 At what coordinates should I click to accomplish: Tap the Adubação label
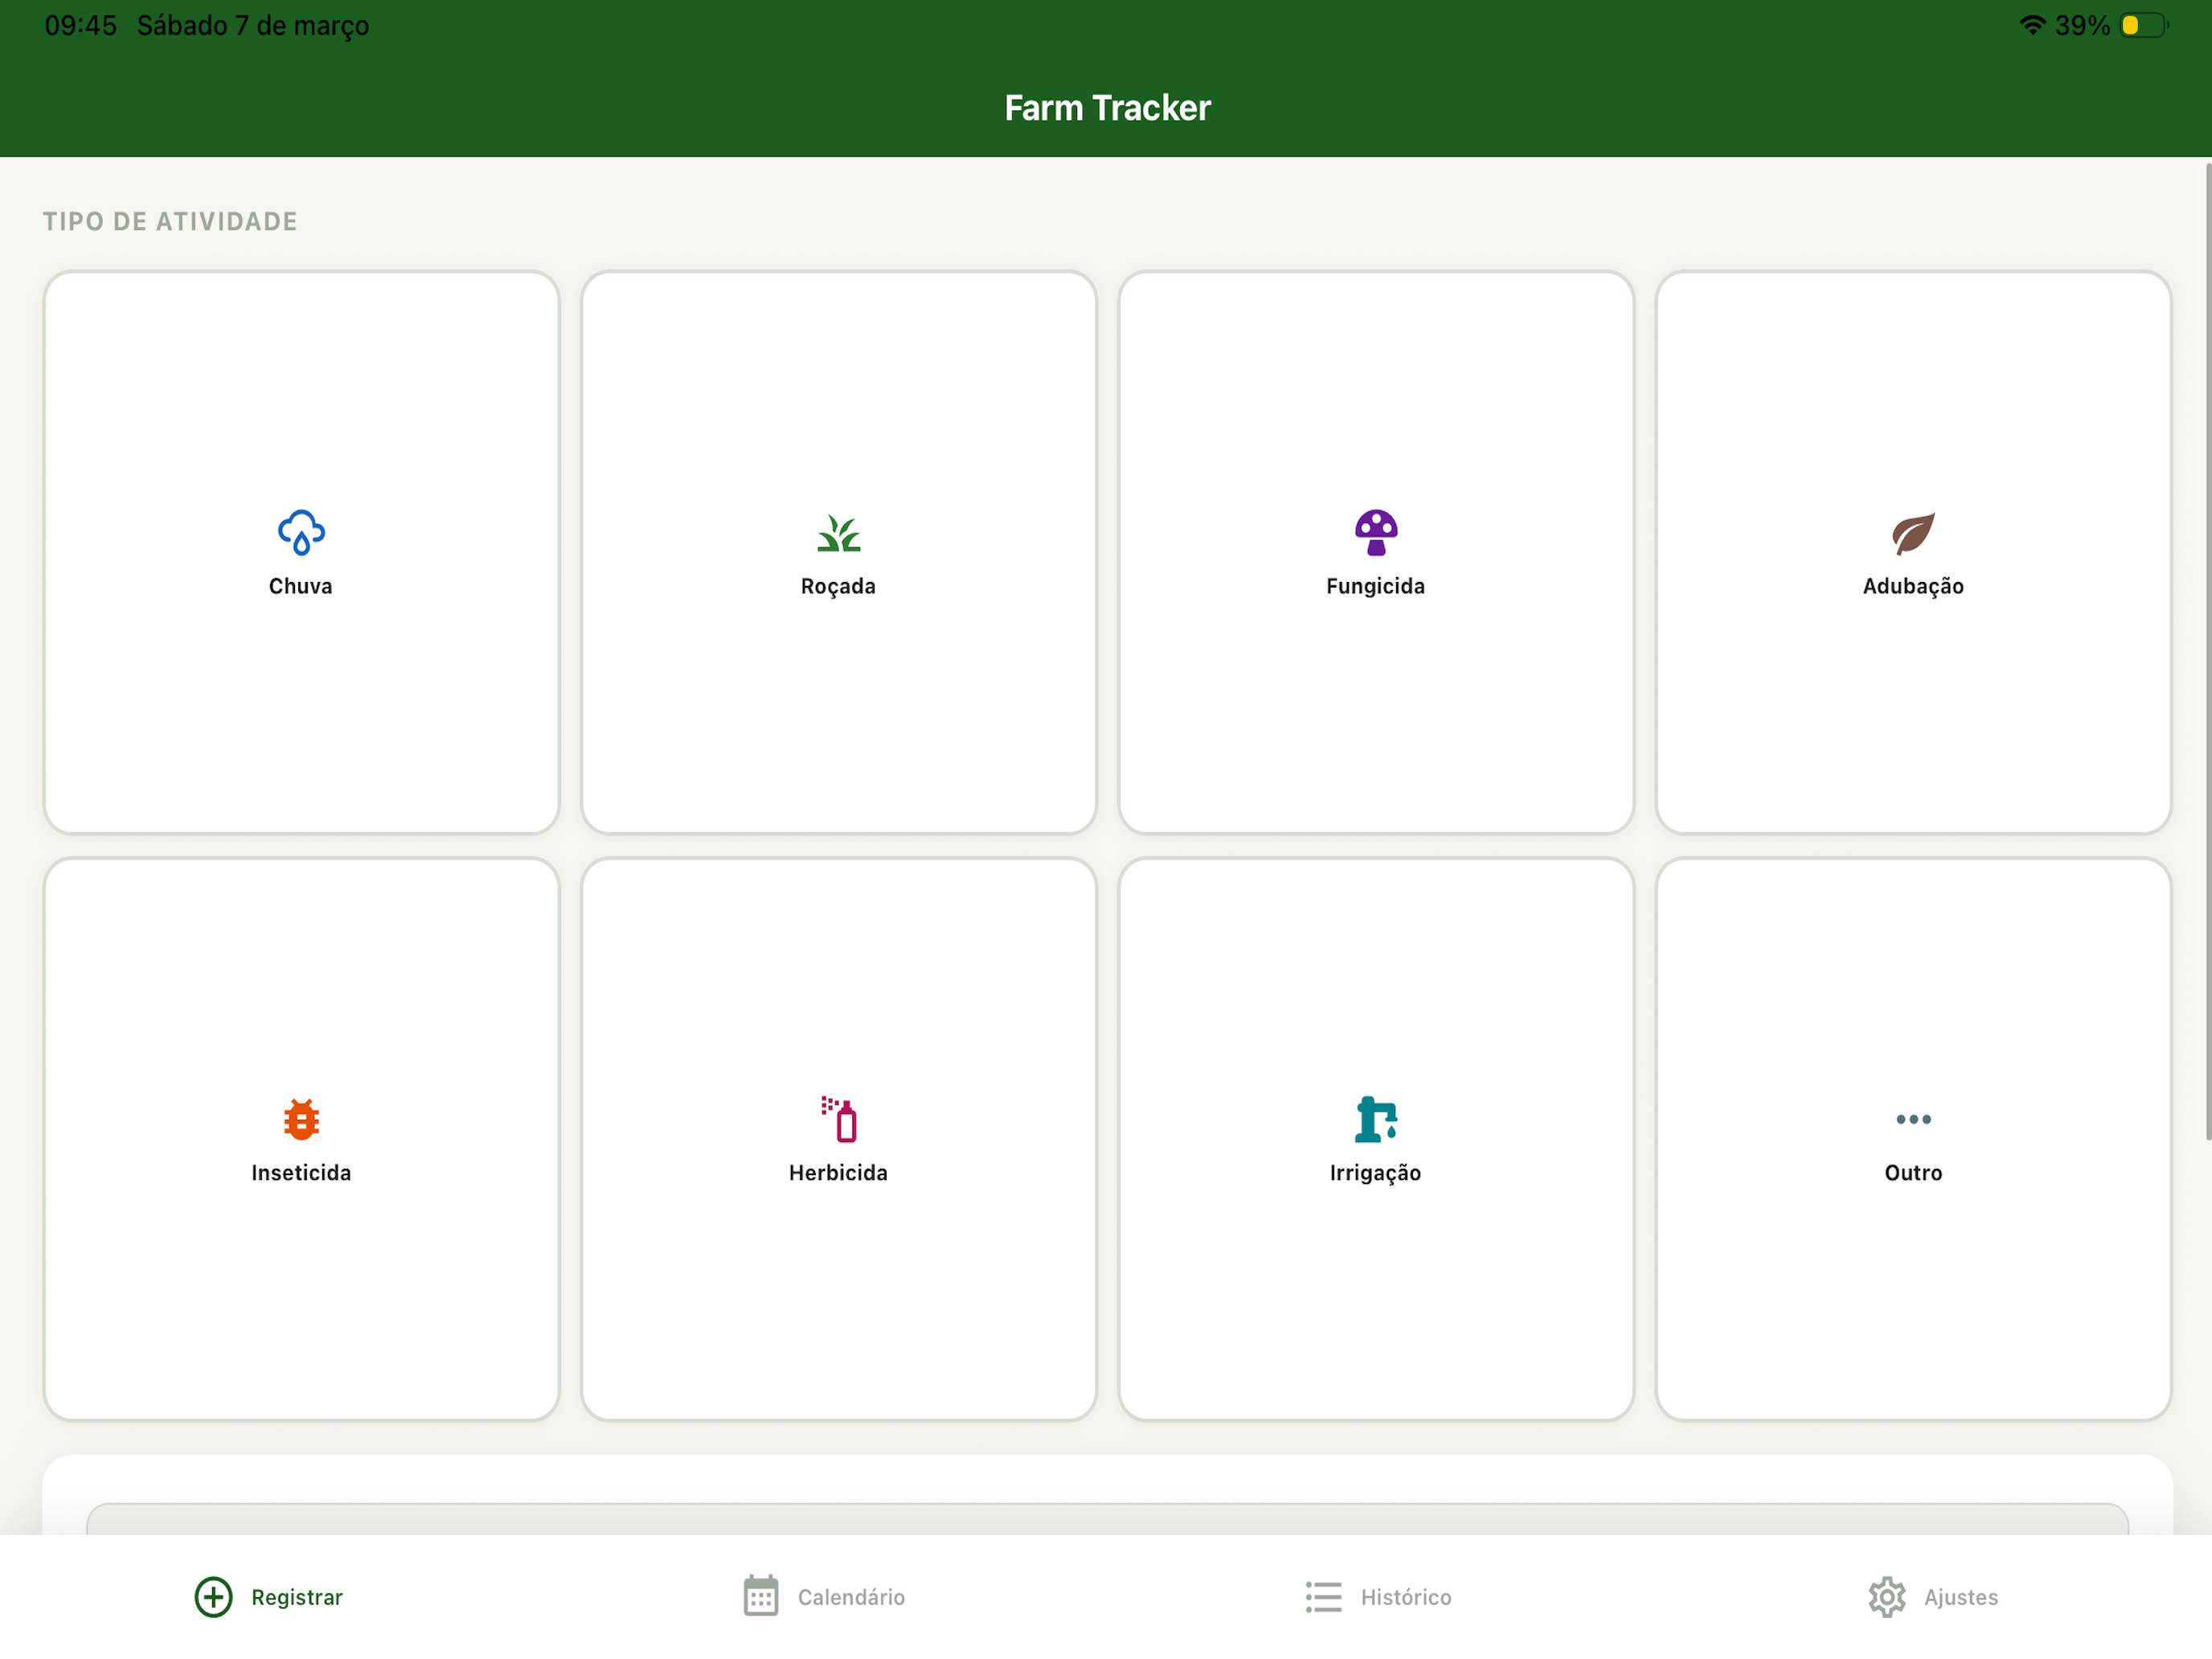pos(1913,587)
